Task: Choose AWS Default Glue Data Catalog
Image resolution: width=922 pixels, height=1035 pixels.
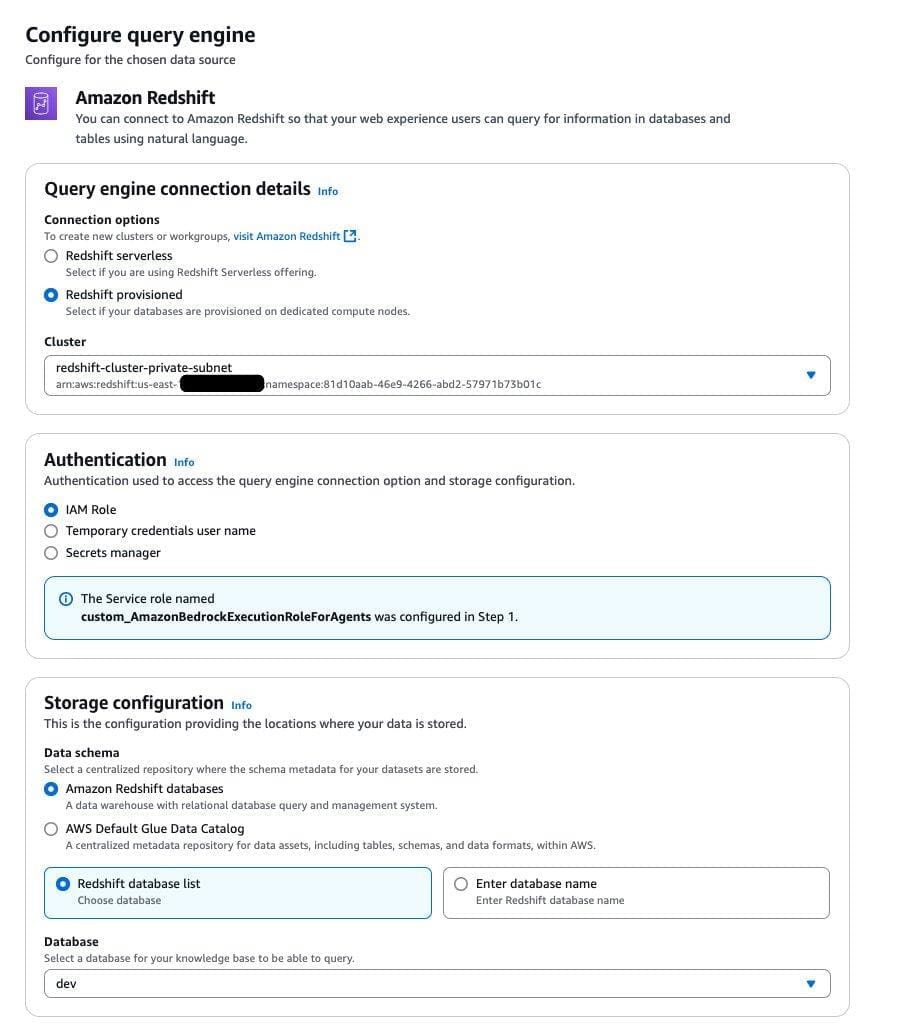Action: coord(51,829)
